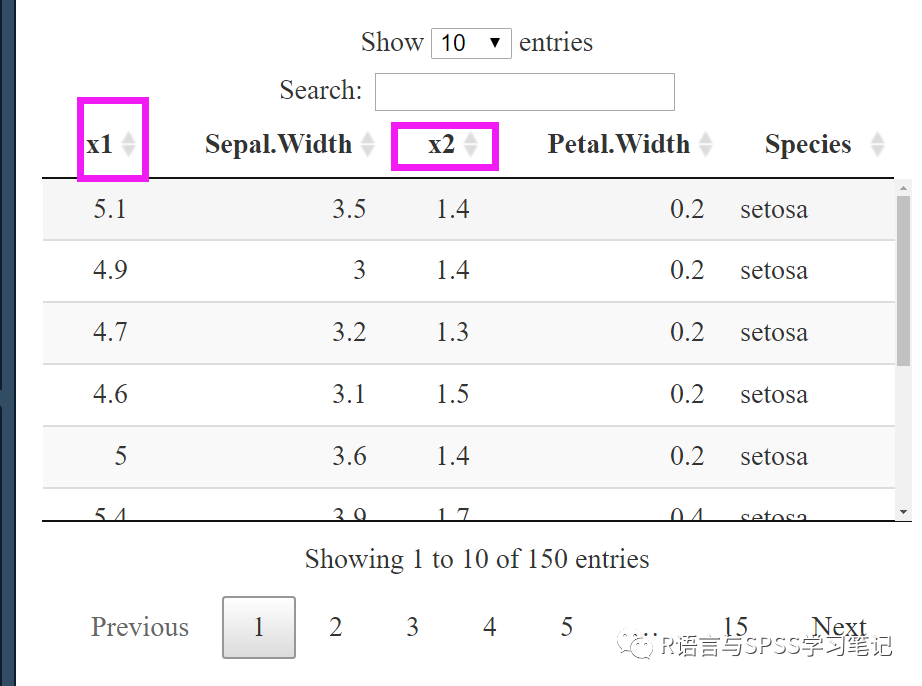Screen dimensions: 922x686
Task: Sort by Species column arrows
Action: coord(877,144)
